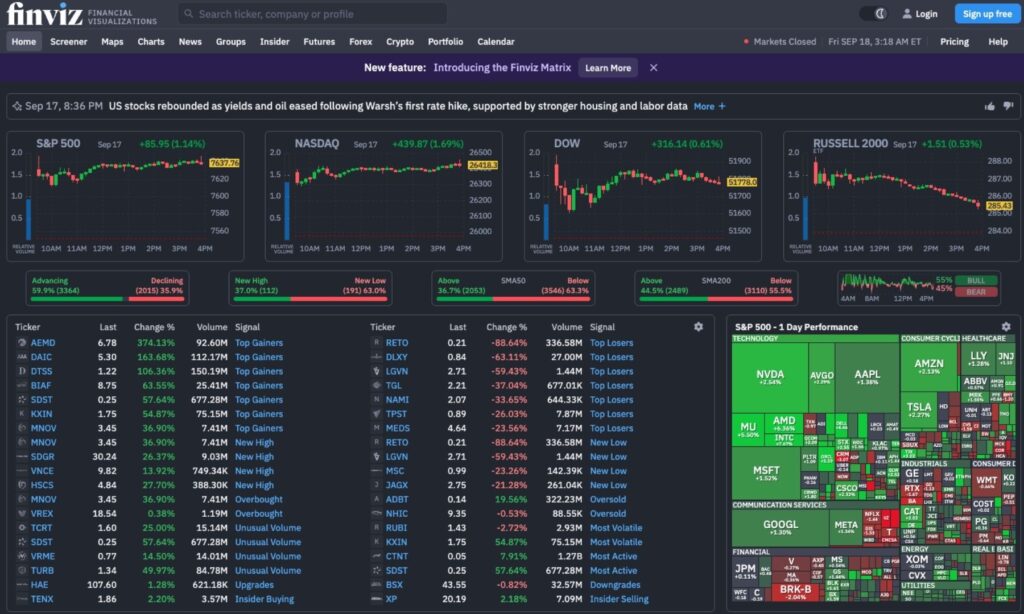
Task: Toggle dark mode moon switch
Action: coord(873,14)
